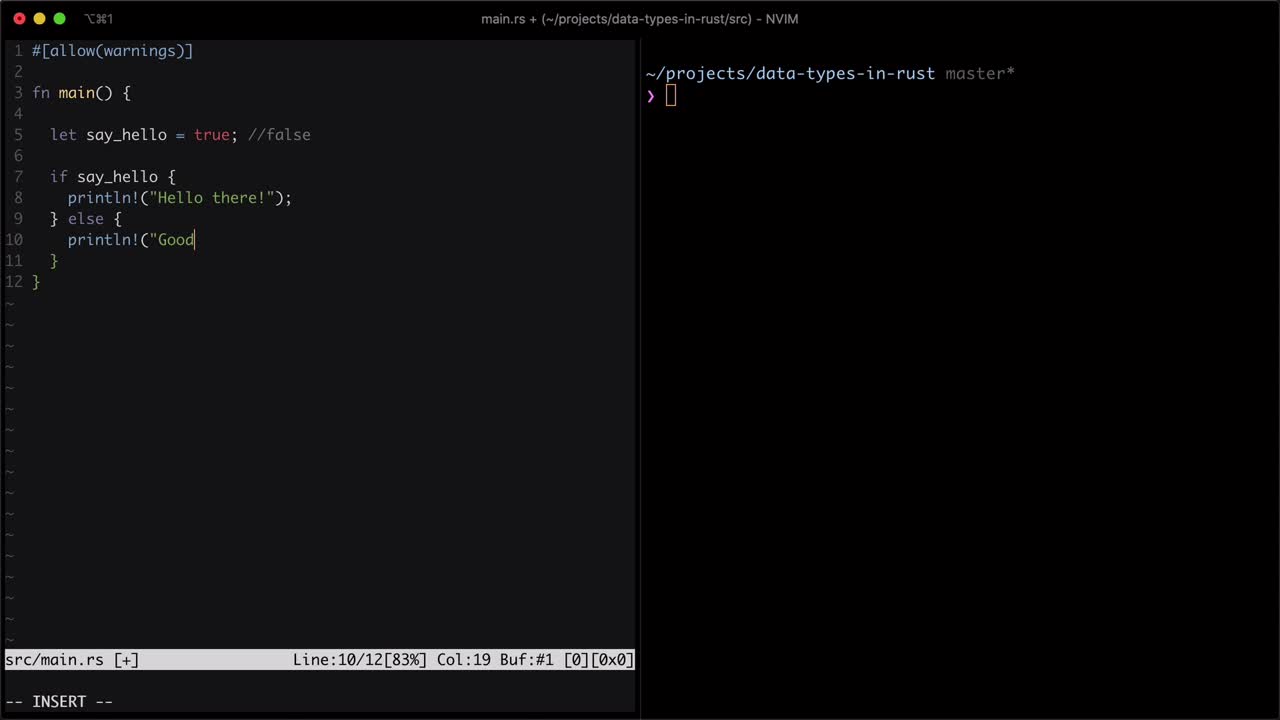The image size is (1280, 720).
Task: Click the red close window button
Action: click(19, 19)
